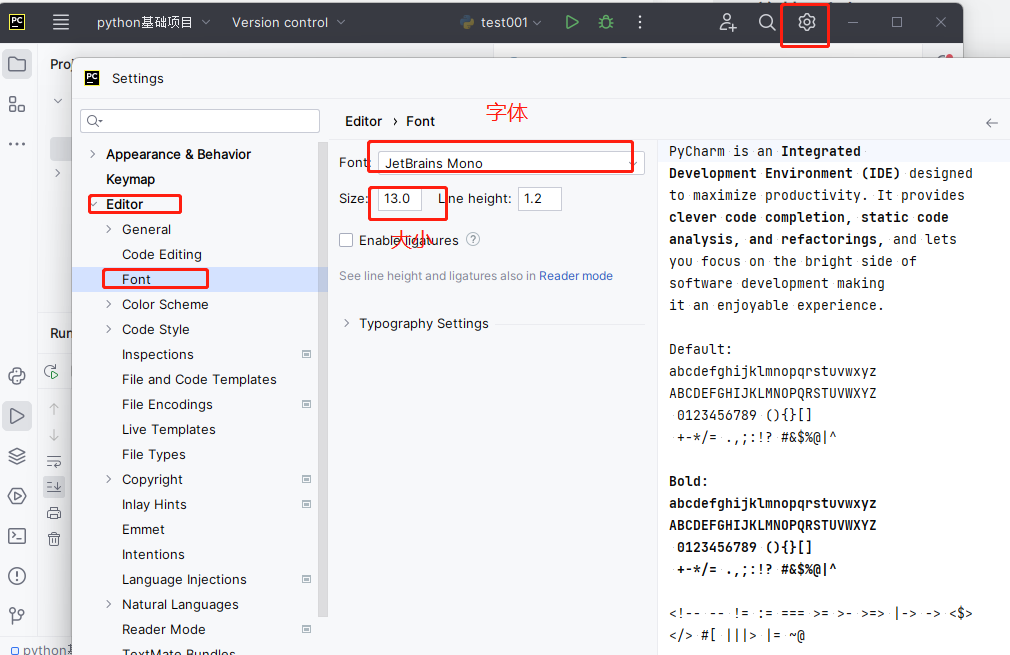
Task: Open Search Everywhere magnifier icon
Action: tap(767, 23)
